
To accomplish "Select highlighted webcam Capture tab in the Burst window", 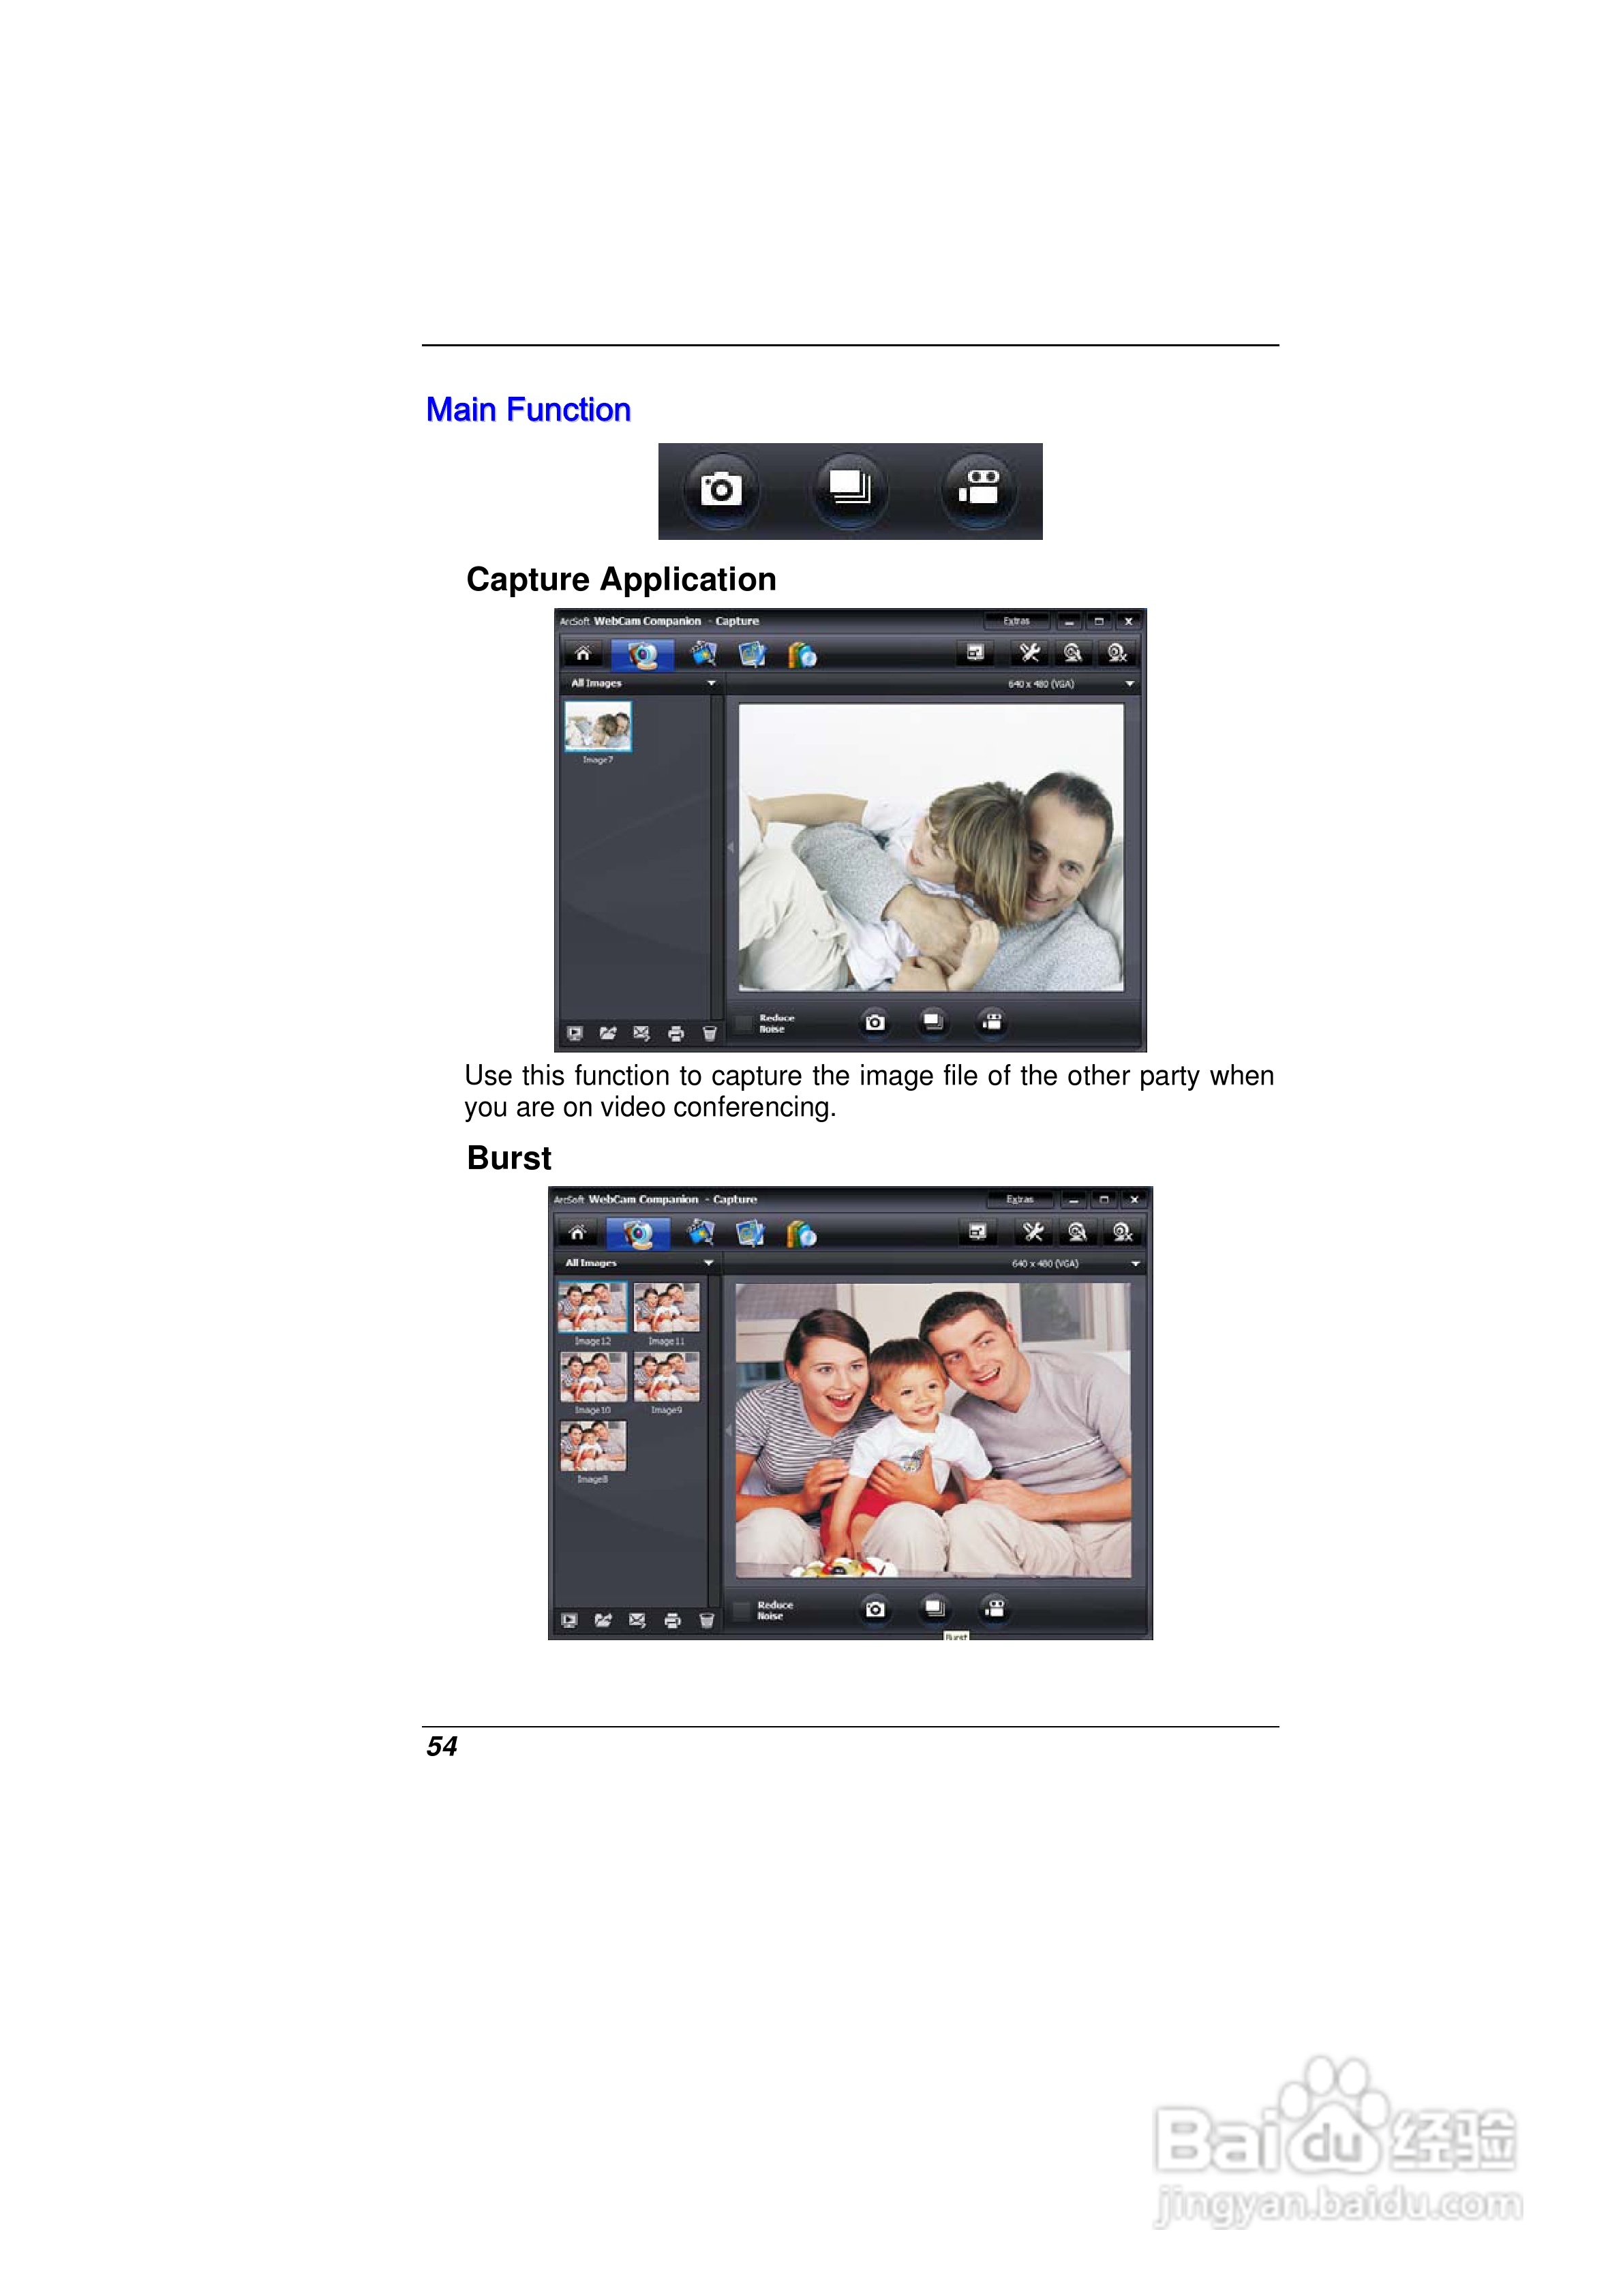I will (638, 1234).
